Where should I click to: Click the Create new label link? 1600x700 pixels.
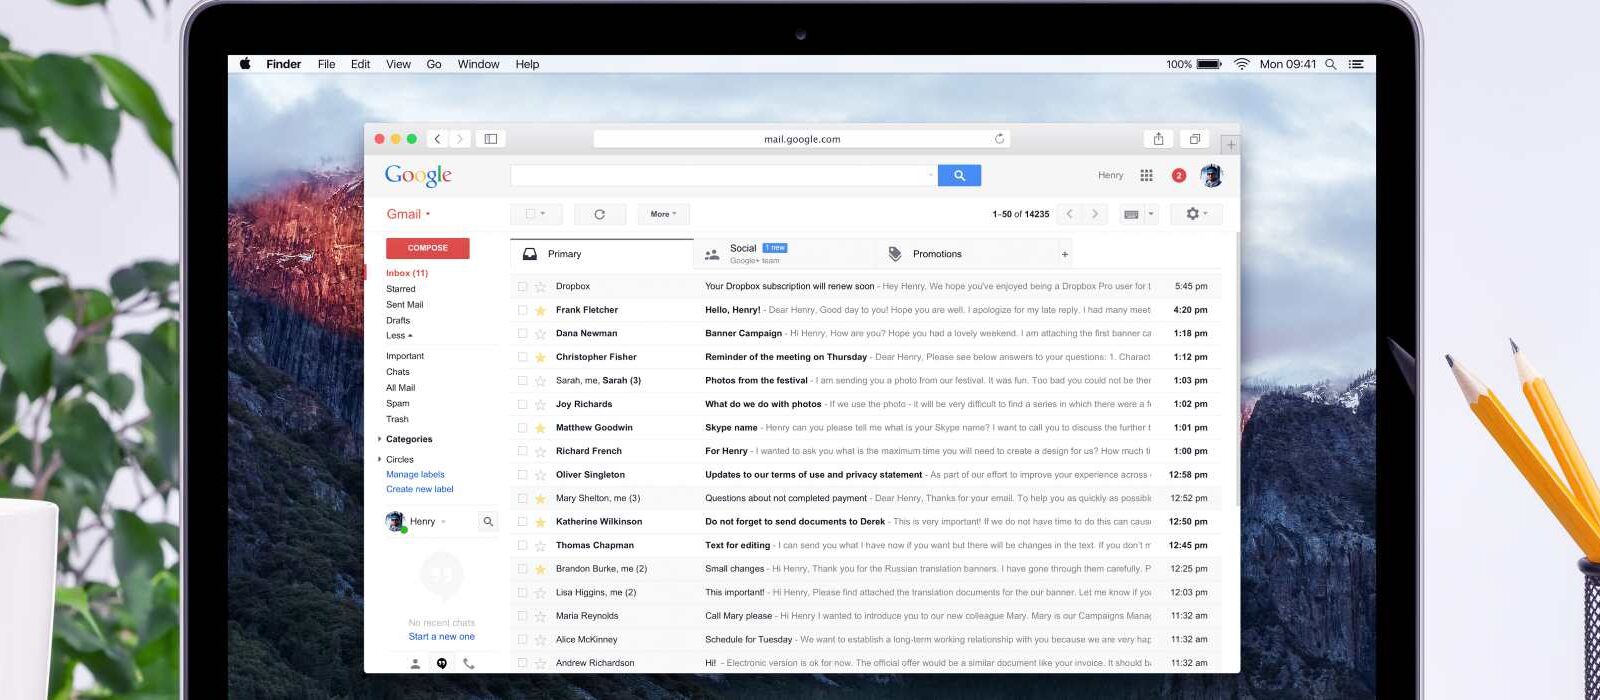pyautogui.click(x=420, y=490)
